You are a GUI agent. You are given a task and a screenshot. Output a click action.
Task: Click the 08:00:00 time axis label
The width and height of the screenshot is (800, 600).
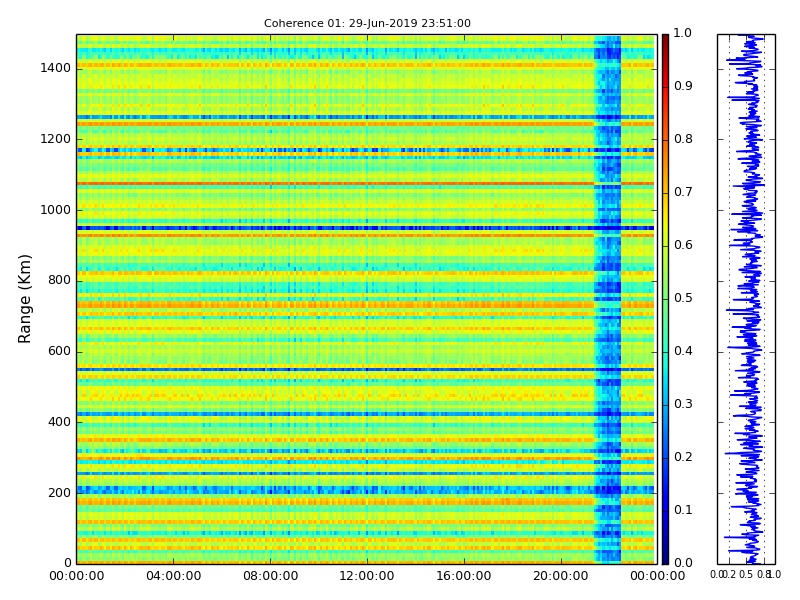(x=270, y=576)
